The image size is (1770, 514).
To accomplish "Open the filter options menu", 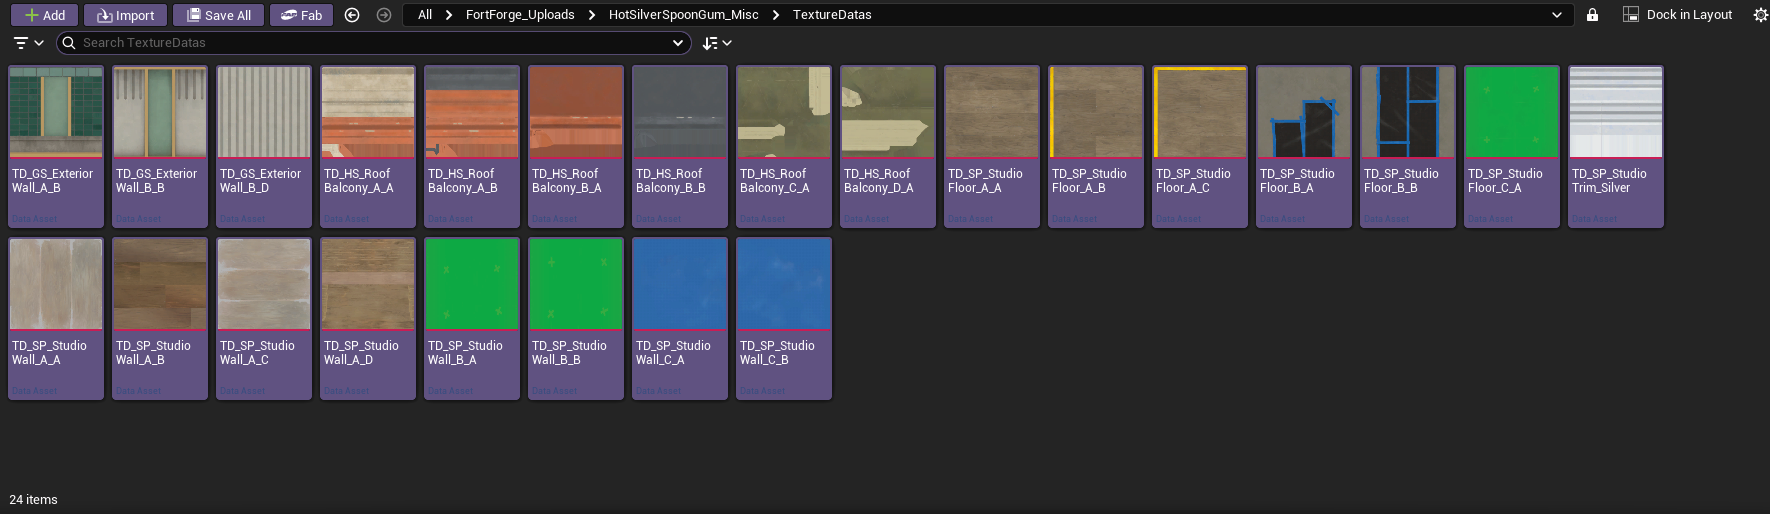I will [x=28, y=43].
